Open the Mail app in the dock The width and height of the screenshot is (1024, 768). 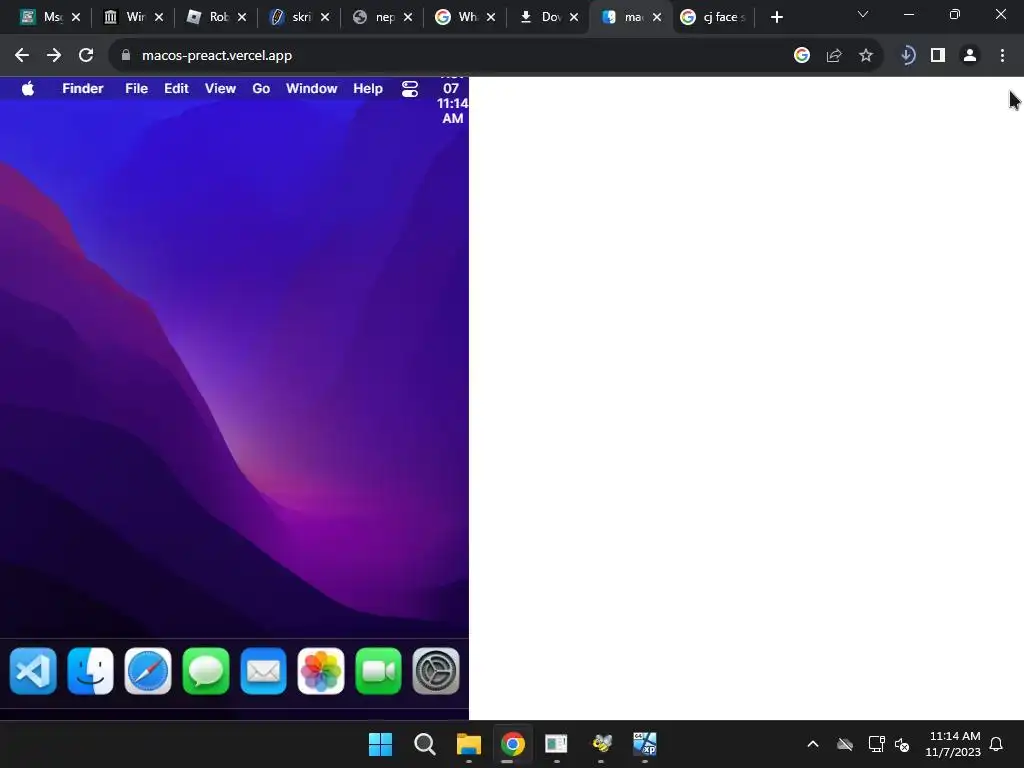point(263,671)
